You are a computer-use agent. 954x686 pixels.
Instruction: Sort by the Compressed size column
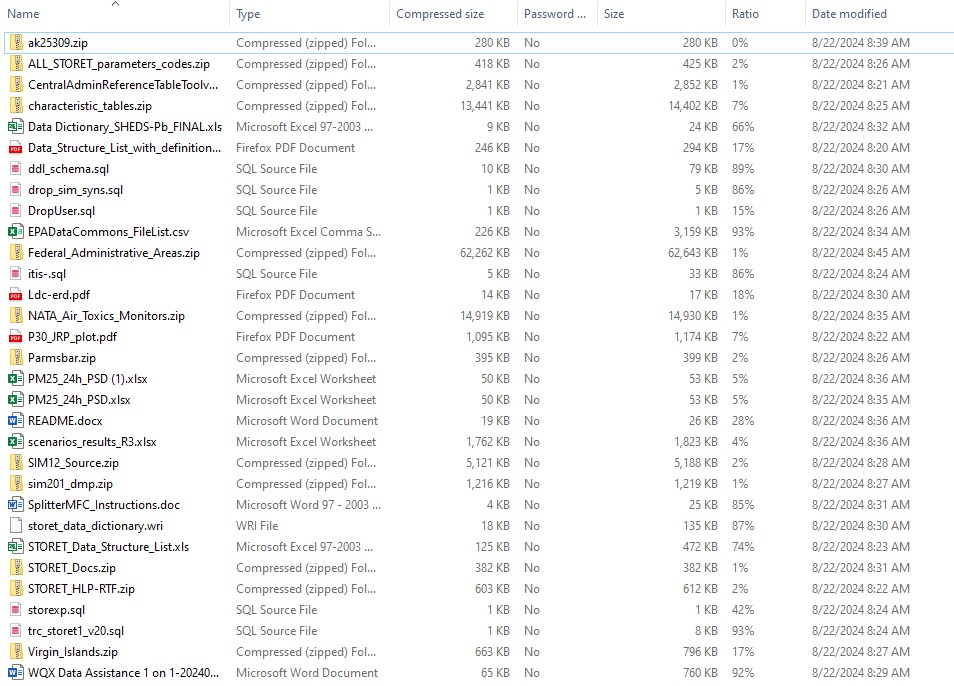coord(440,14)
